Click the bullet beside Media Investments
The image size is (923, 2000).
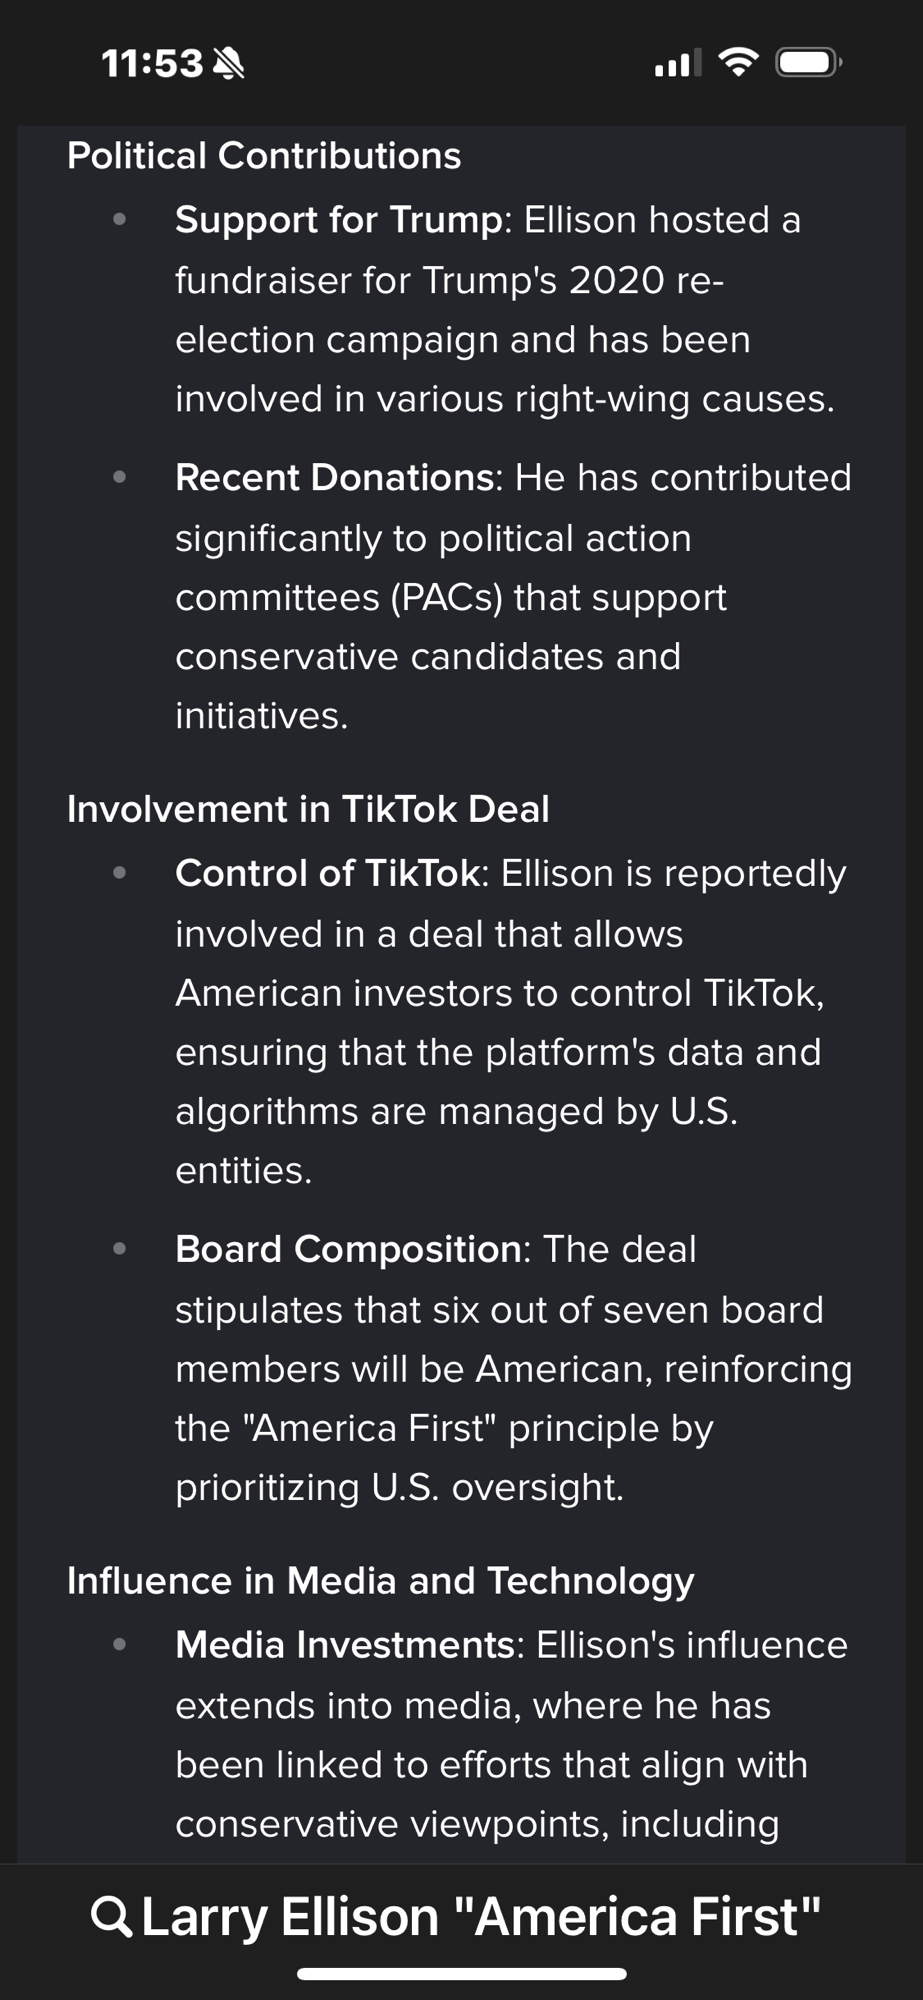(120, 1644)
